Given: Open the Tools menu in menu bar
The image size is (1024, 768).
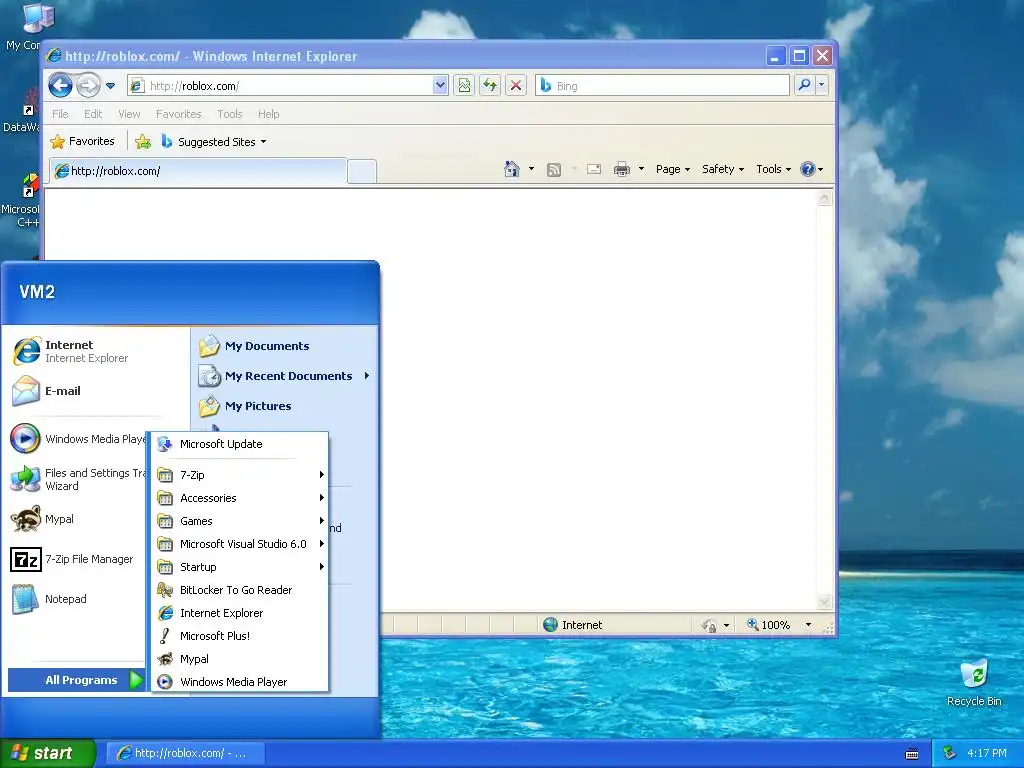Looking at the screenshot, I should (x=230, y=114).
